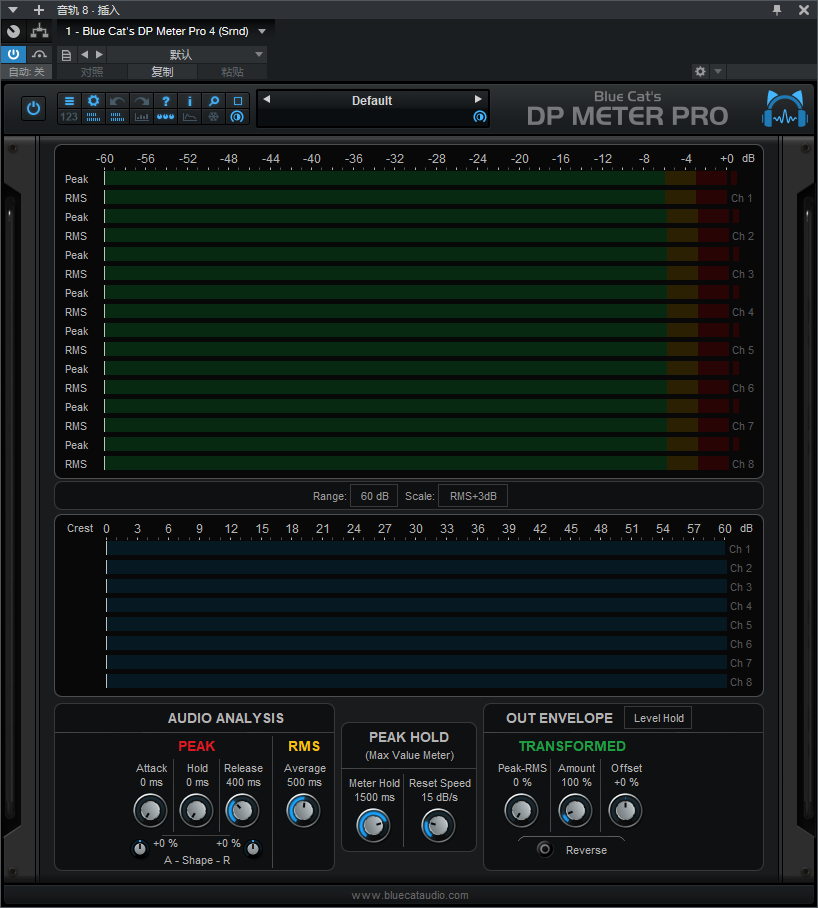
Task: Select the previous plugin preset arrow
Action: 267,99
